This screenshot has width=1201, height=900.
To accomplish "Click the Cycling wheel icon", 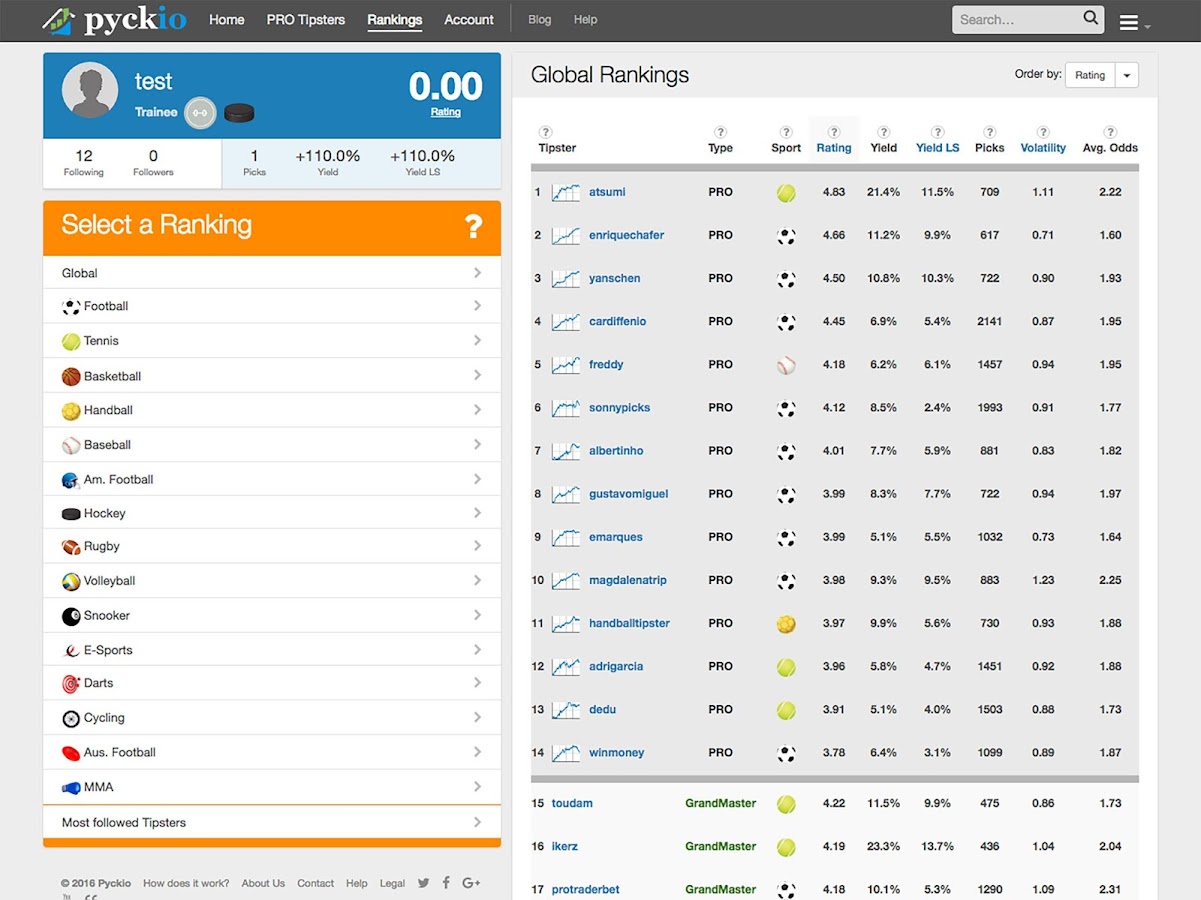I will coord(71,718).
